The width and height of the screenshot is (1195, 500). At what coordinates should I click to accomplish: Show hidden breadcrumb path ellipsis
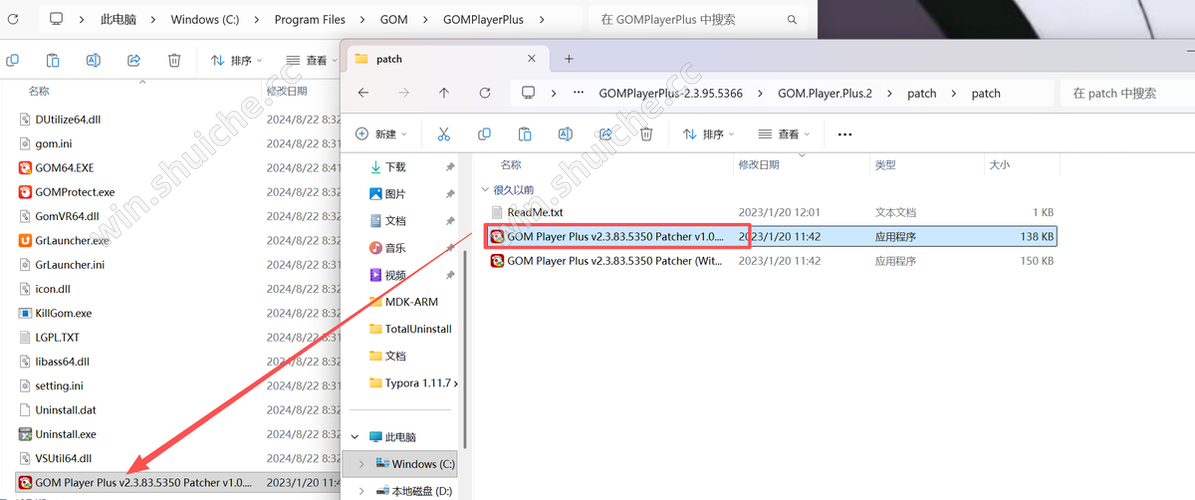pyautogui.click(x=578, y=93)
